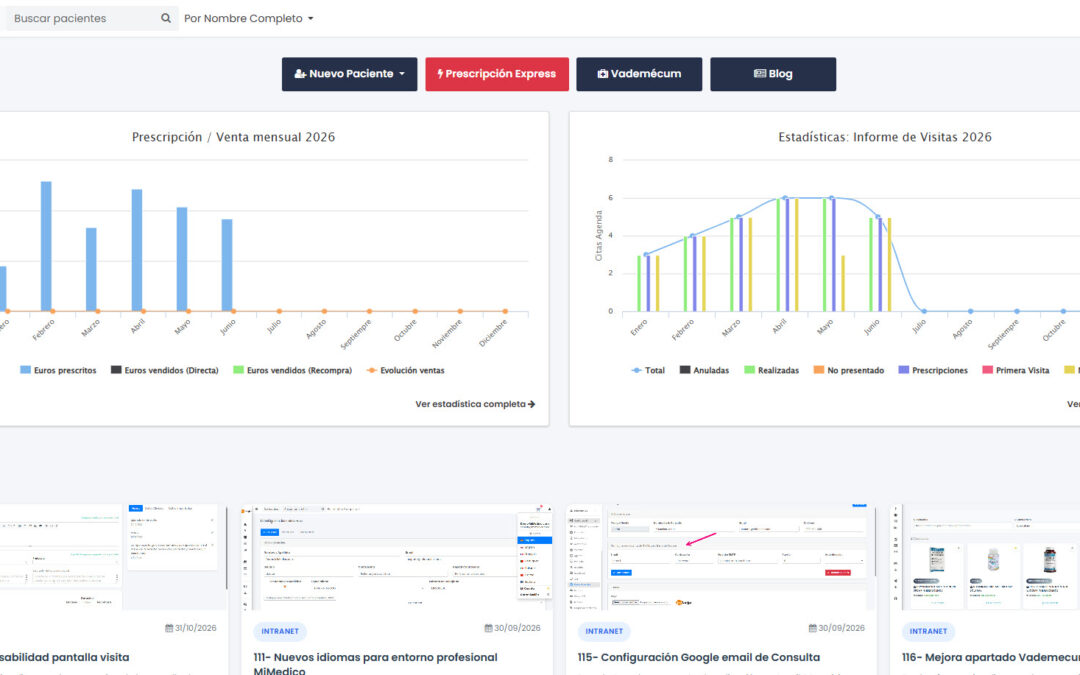
Task: Open the Nuevos idiomas blog post thumbnail
Action: click(397, 557)
